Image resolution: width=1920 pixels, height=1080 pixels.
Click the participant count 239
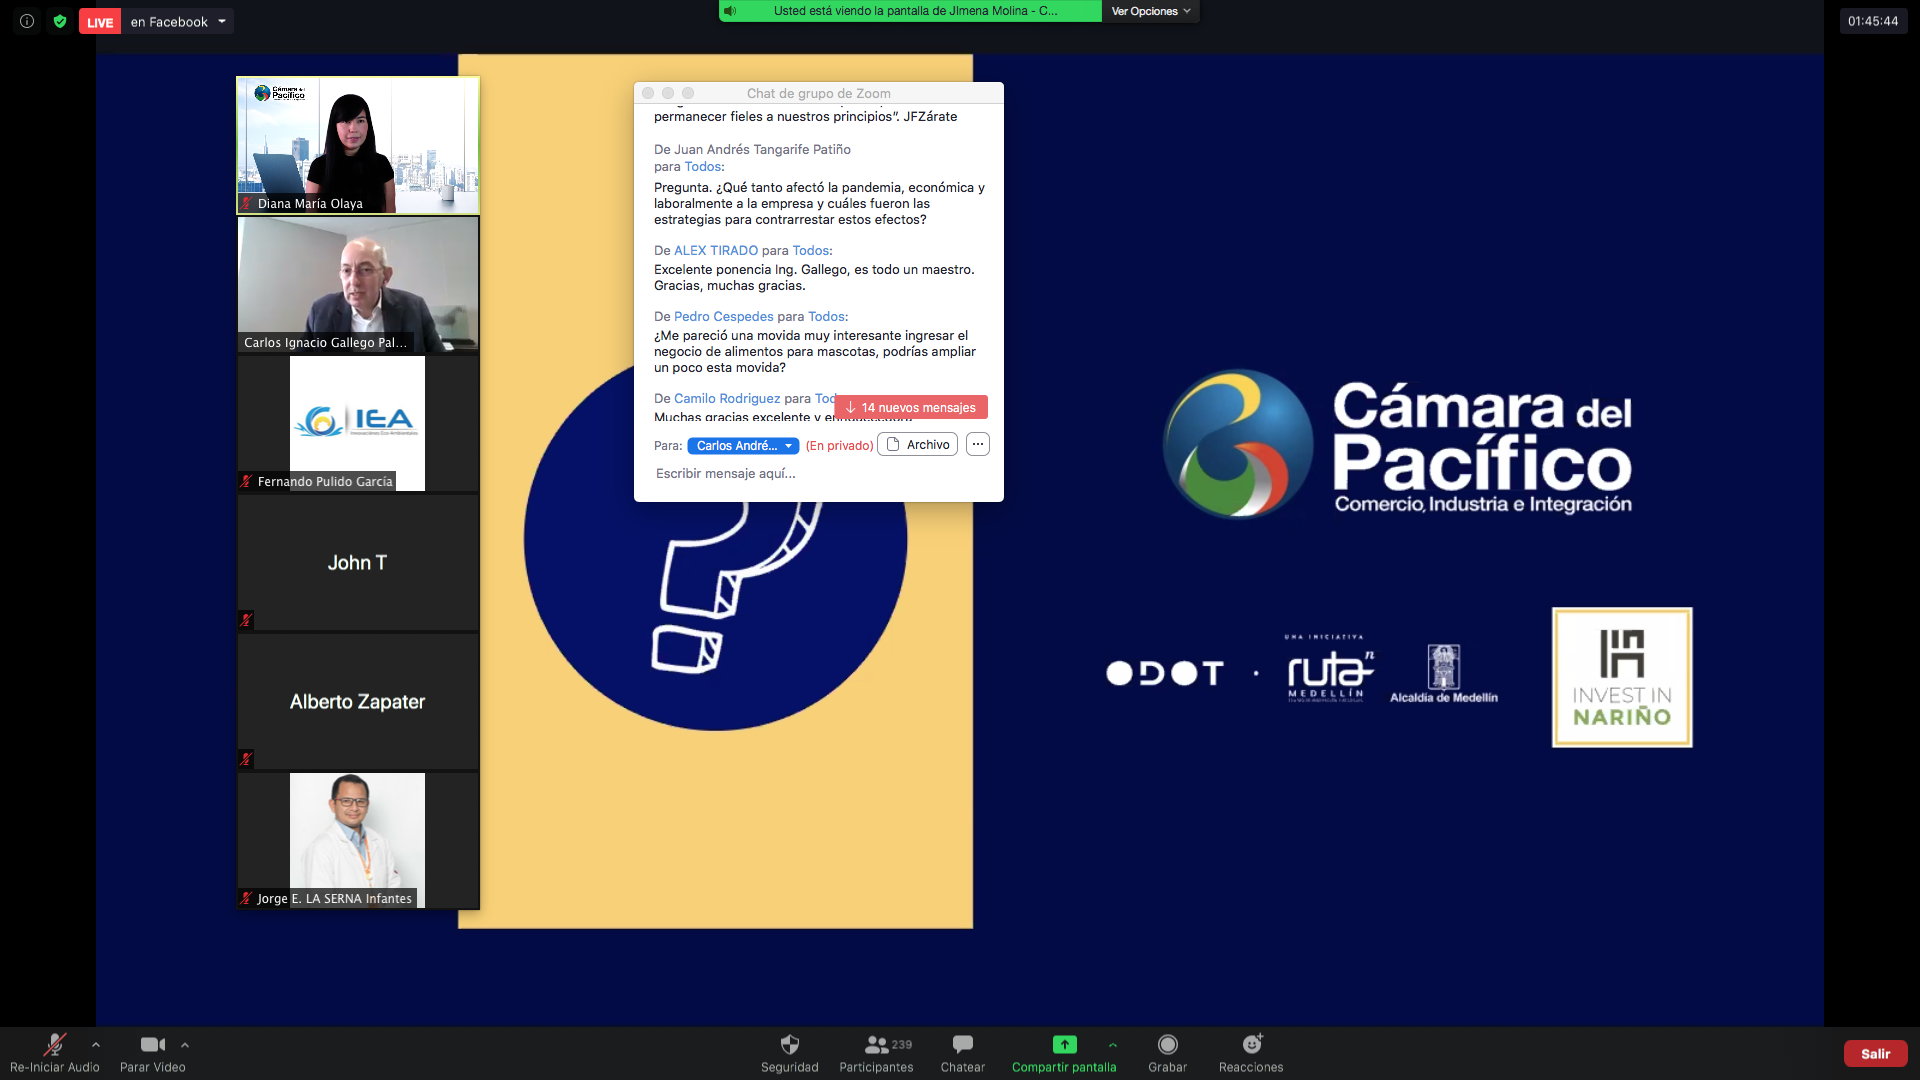pos(902,1045)
